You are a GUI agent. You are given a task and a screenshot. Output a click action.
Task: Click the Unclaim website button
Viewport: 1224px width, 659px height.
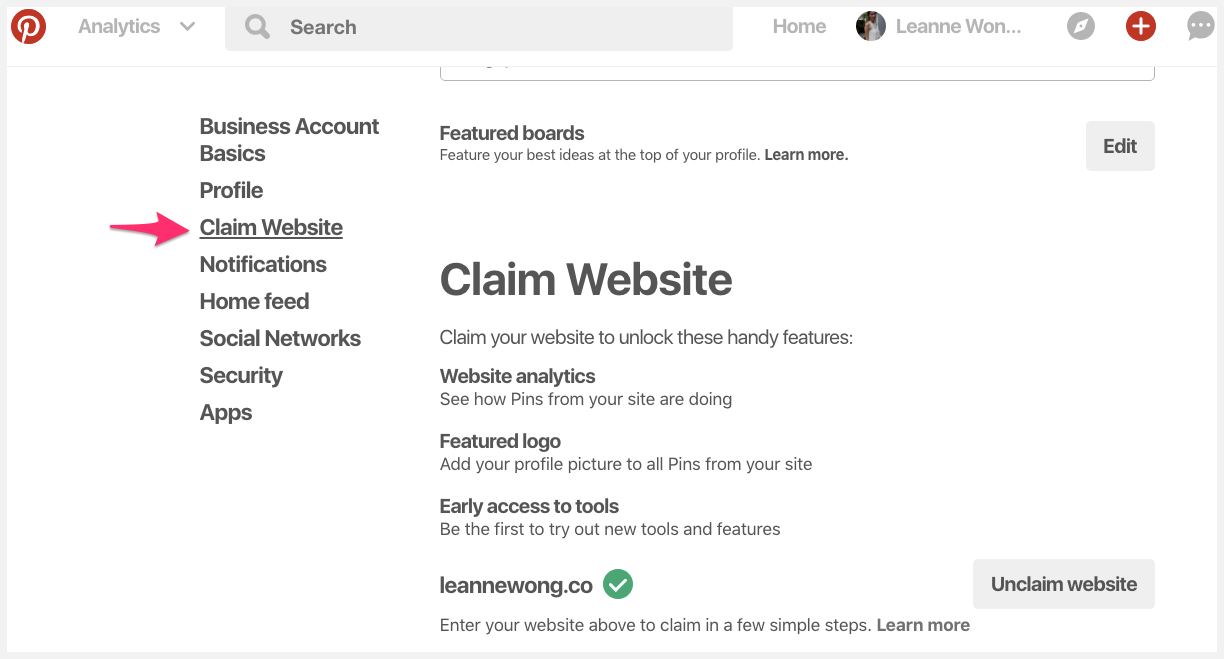[1063, 584]
